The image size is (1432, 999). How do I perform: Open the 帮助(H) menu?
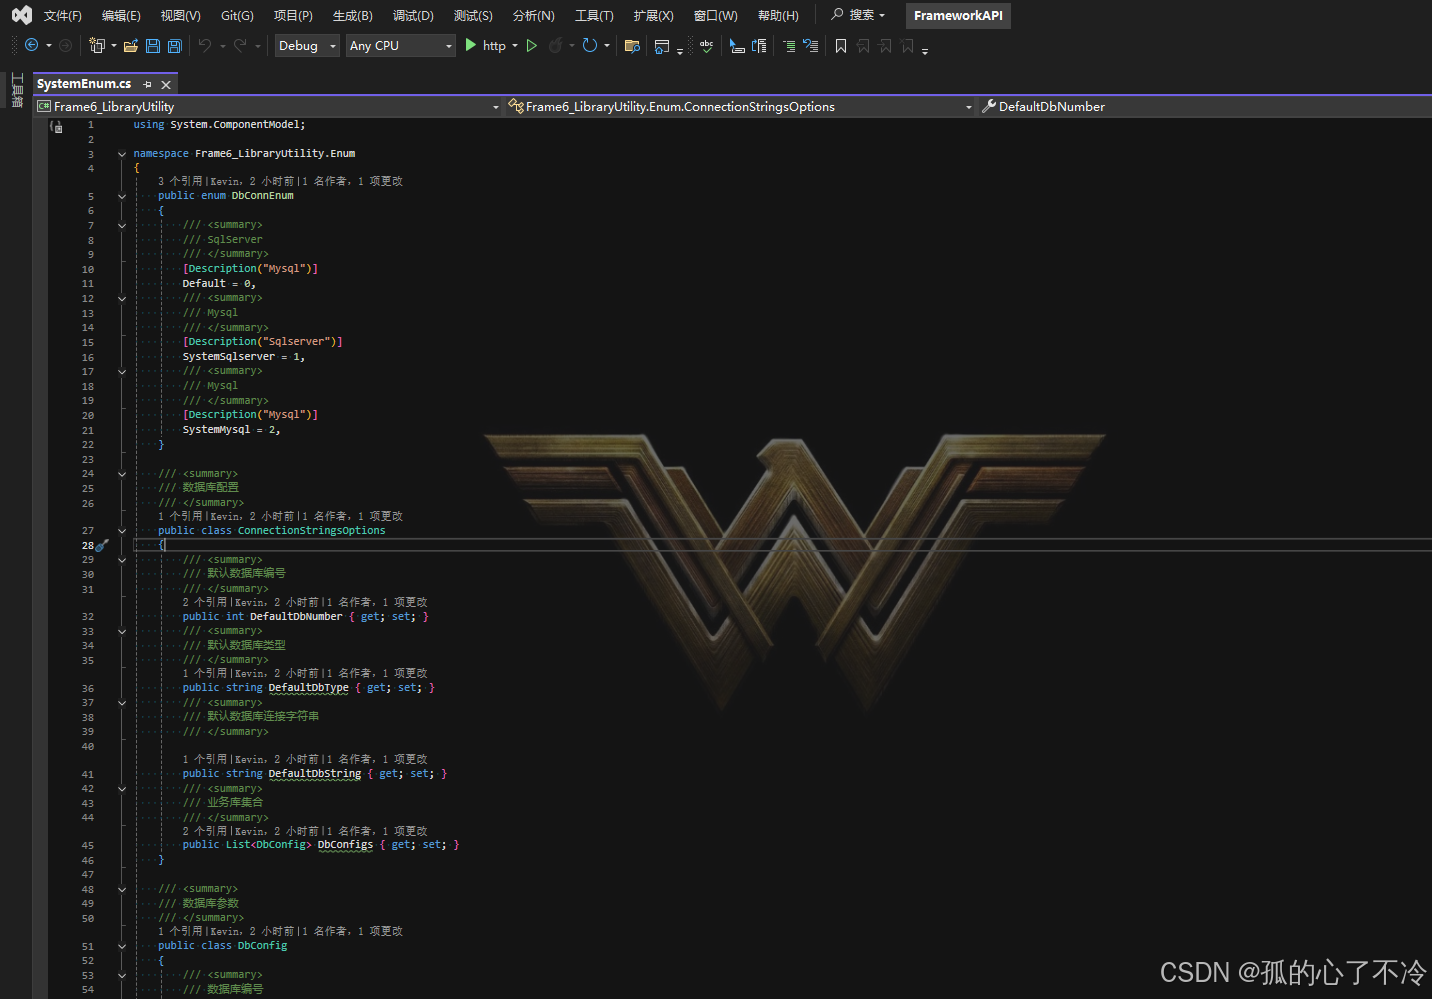(x=778, y=15)
